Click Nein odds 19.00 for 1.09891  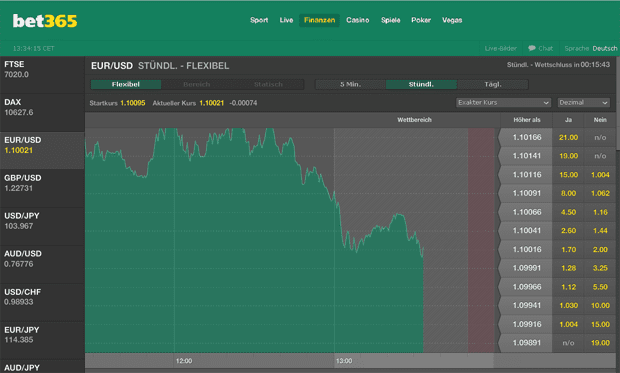tap(600, 343)
